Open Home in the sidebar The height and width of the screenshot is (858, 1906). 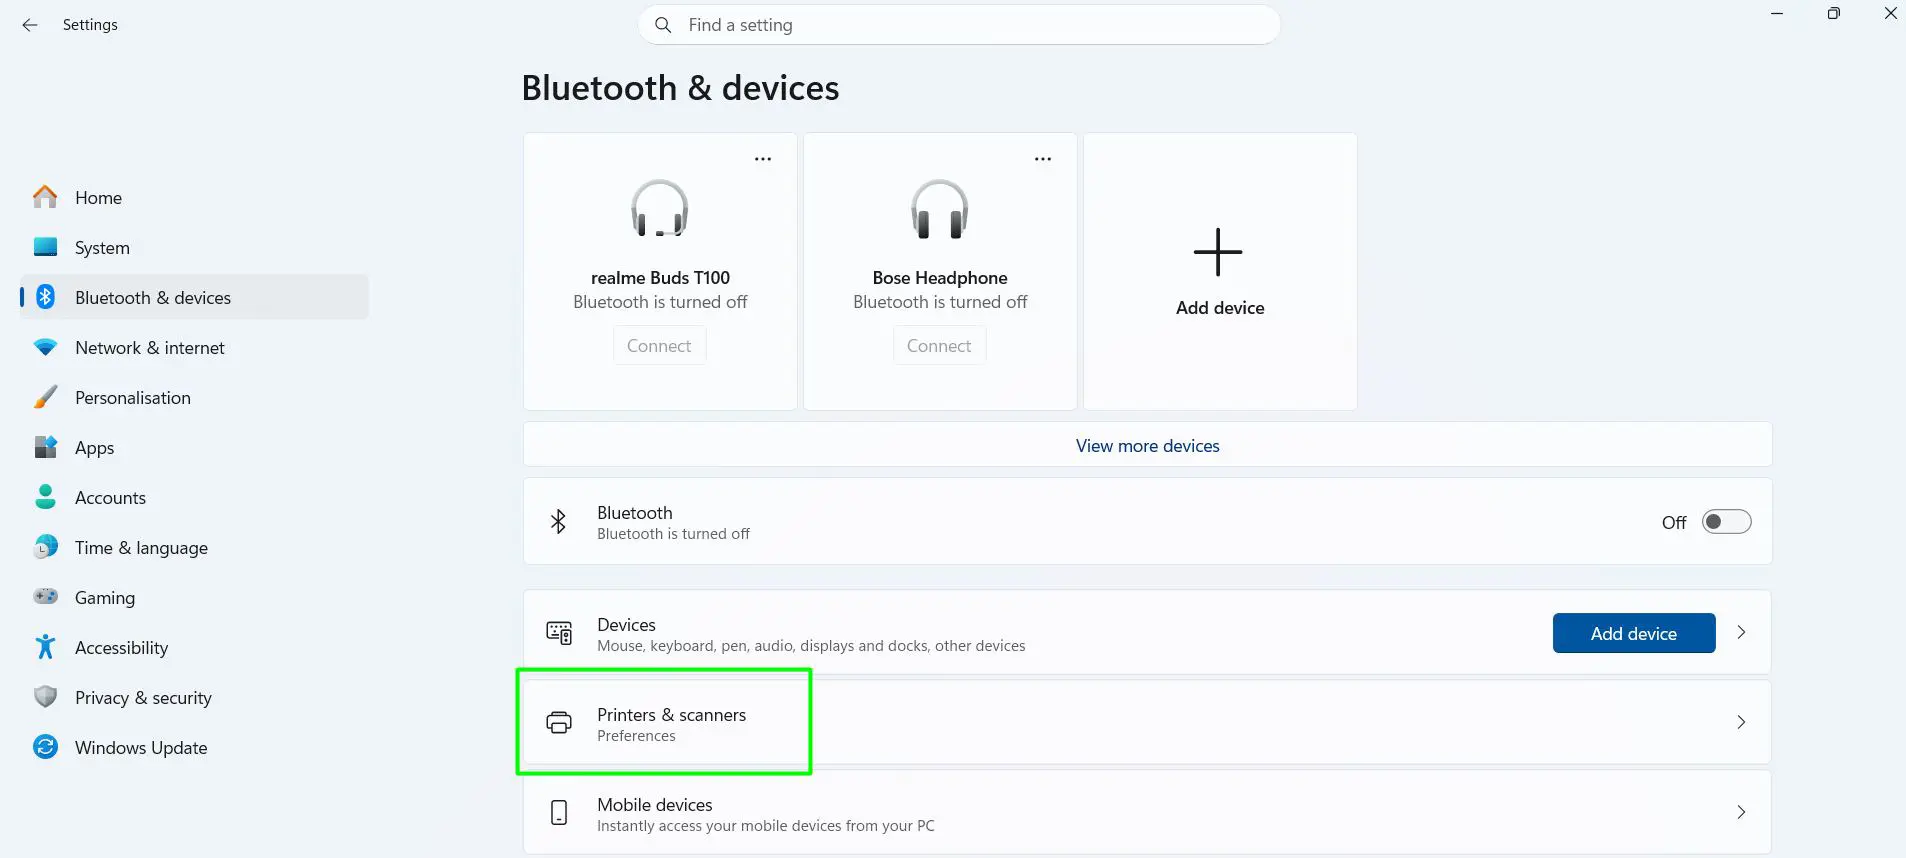[194, 197]
